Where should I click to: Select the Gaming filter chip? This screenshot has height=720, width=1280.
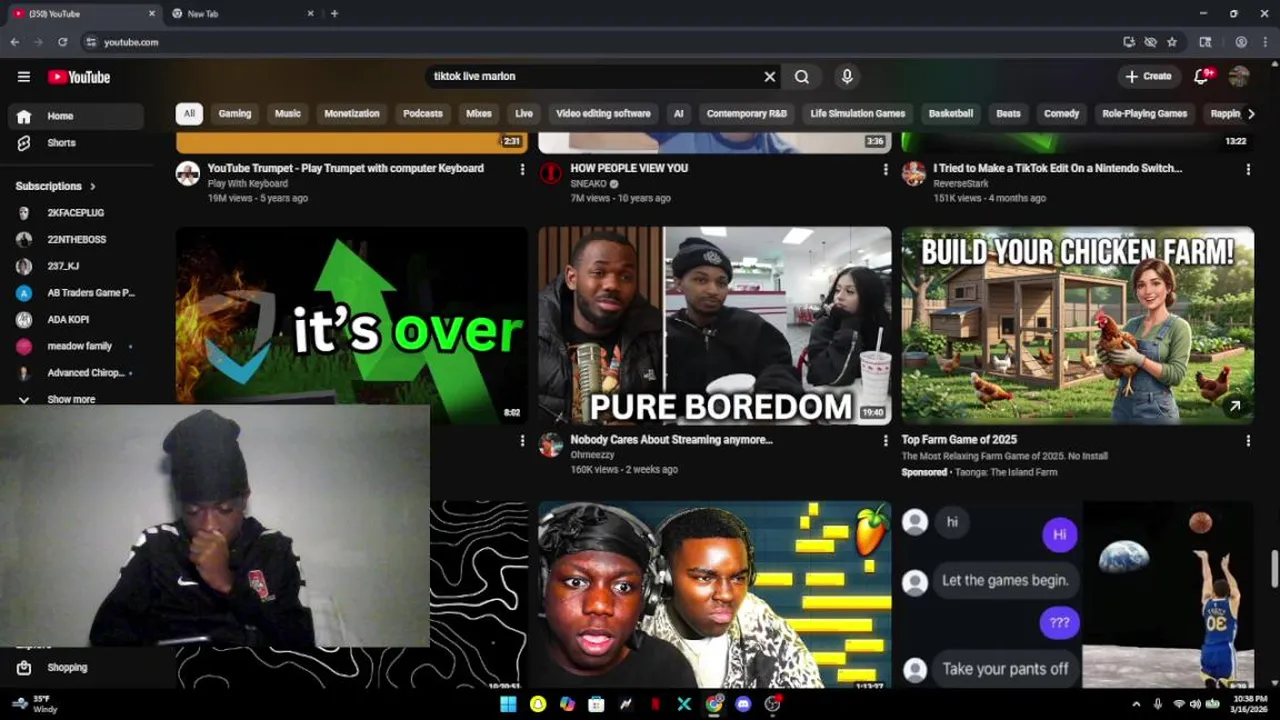[235, 113]
